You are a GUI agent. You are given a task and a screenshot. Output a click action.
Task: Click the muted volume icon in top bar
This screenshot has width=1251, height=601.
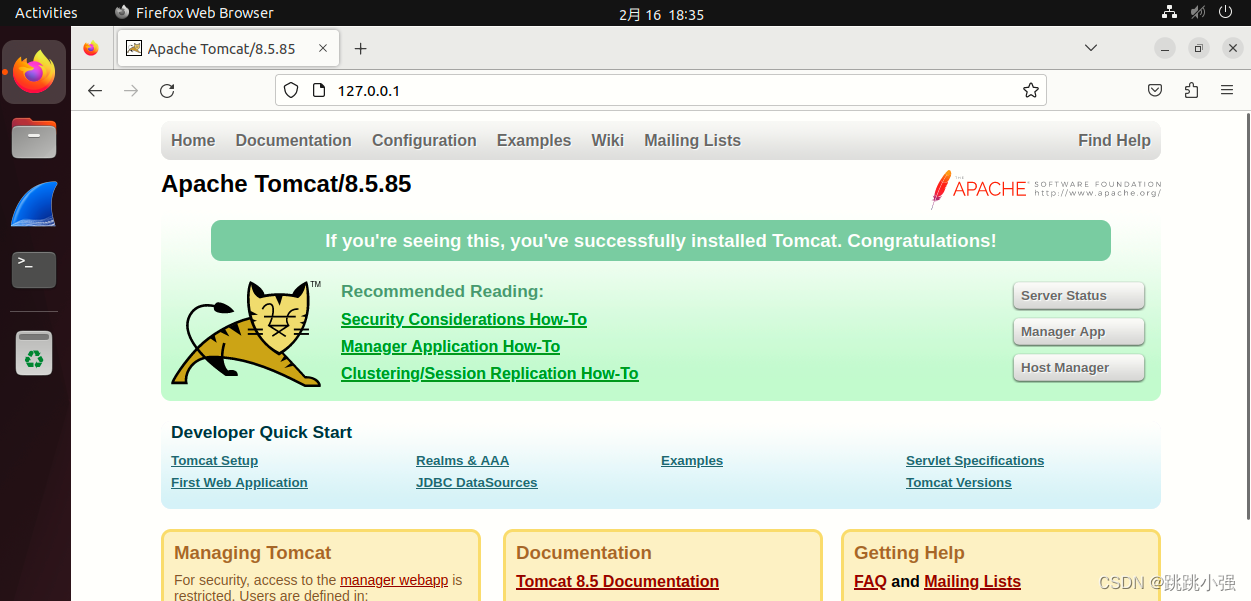[1197, 13]
